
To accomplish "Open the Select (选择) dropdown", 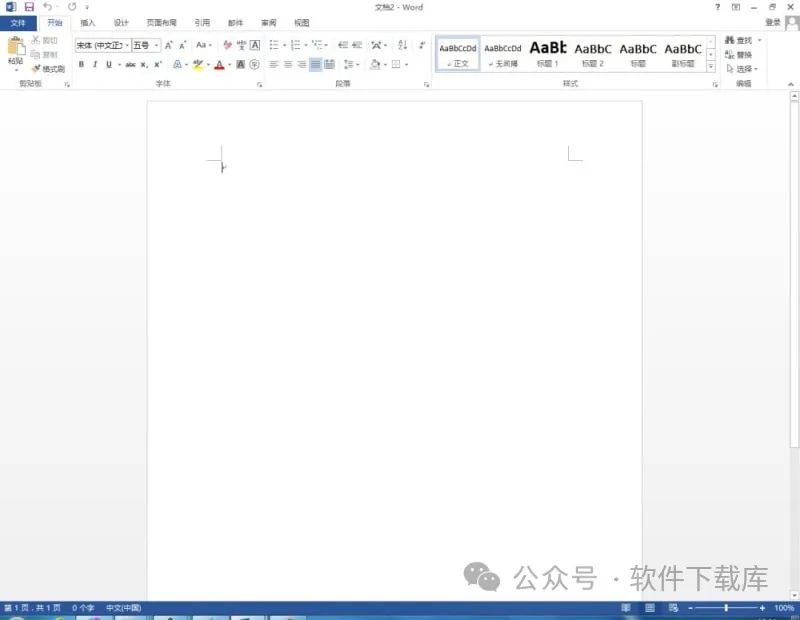I will coord(742,68).
